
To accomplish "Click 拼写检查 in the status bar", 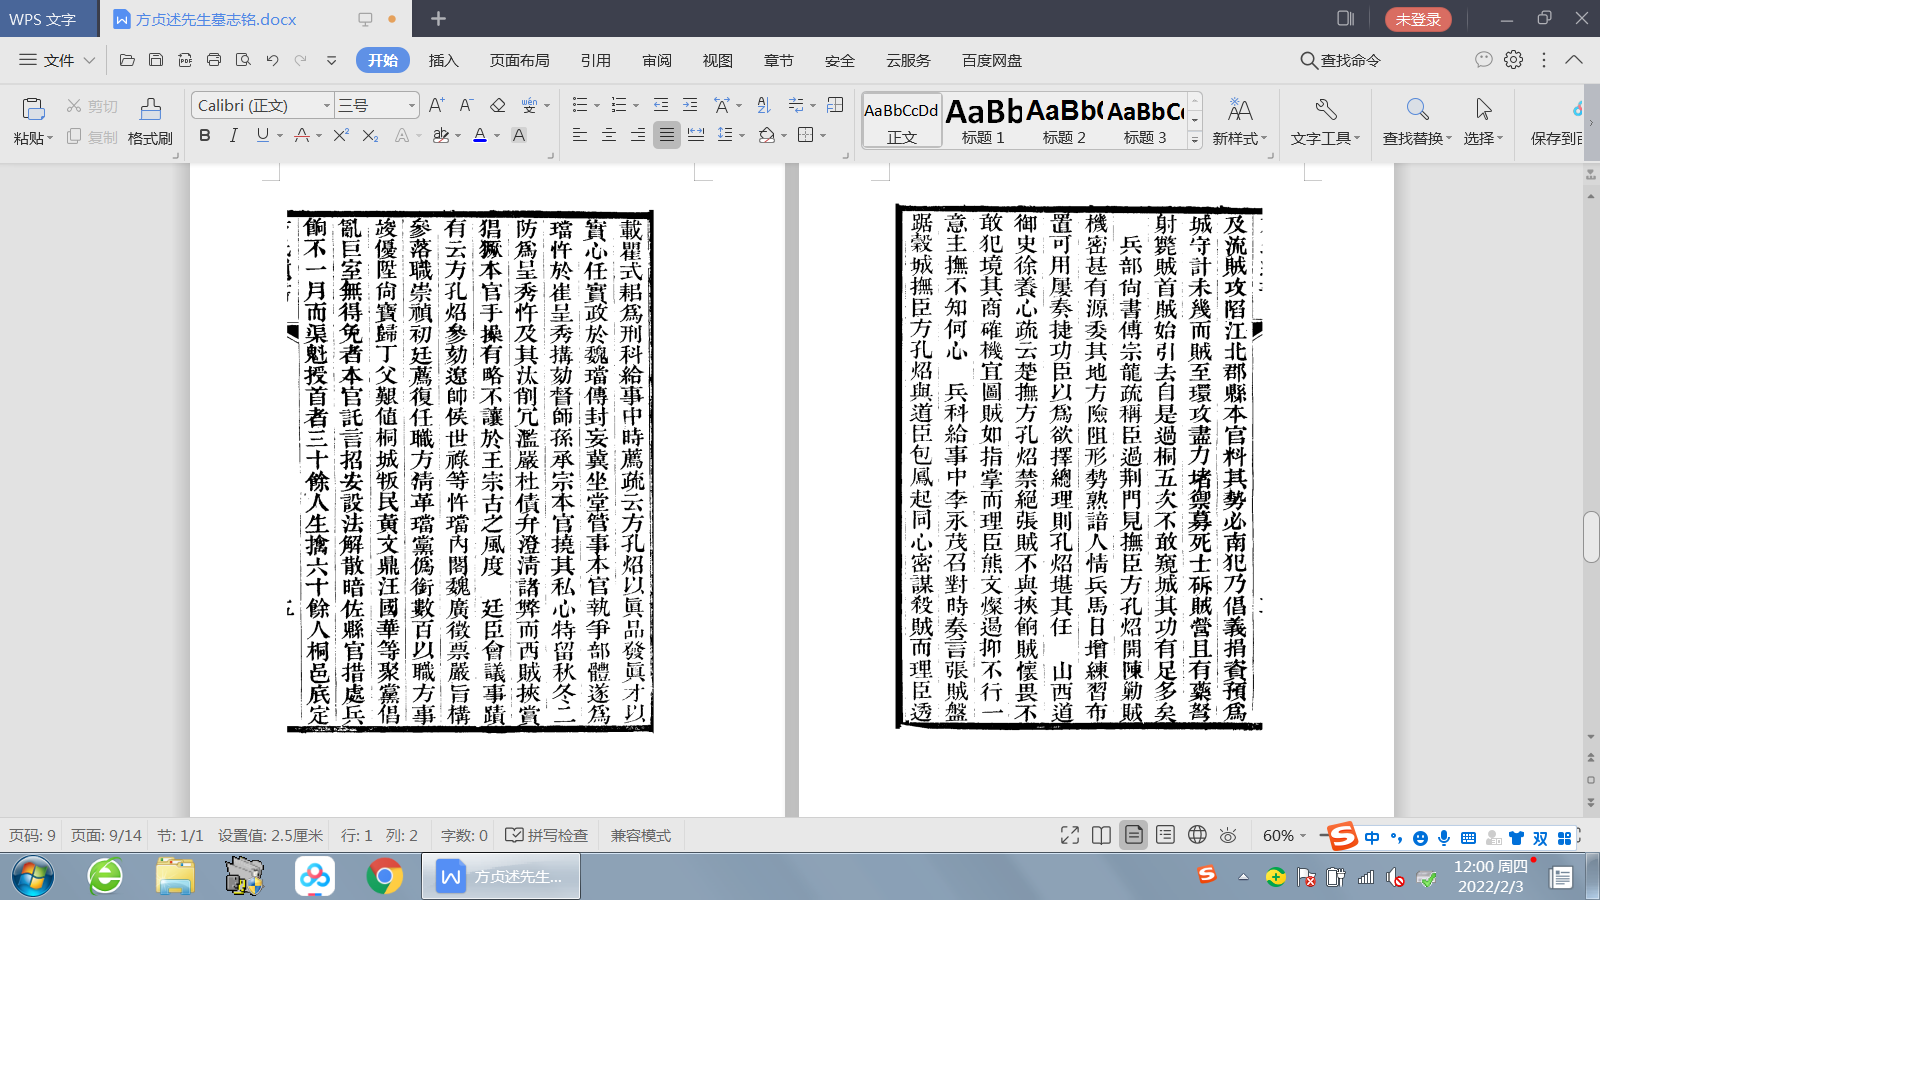I will coord(546,835).
